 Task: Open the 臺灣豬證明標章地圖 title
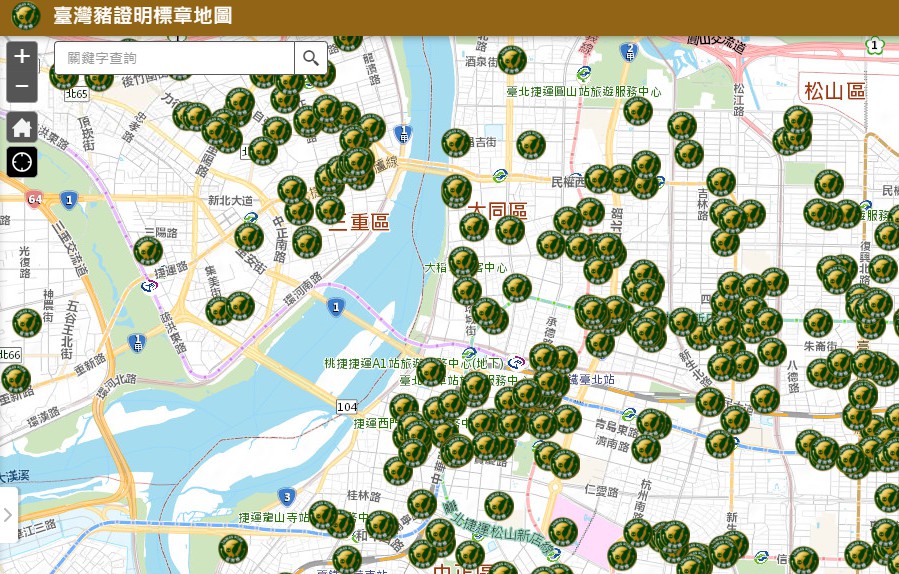click(143, 16)
